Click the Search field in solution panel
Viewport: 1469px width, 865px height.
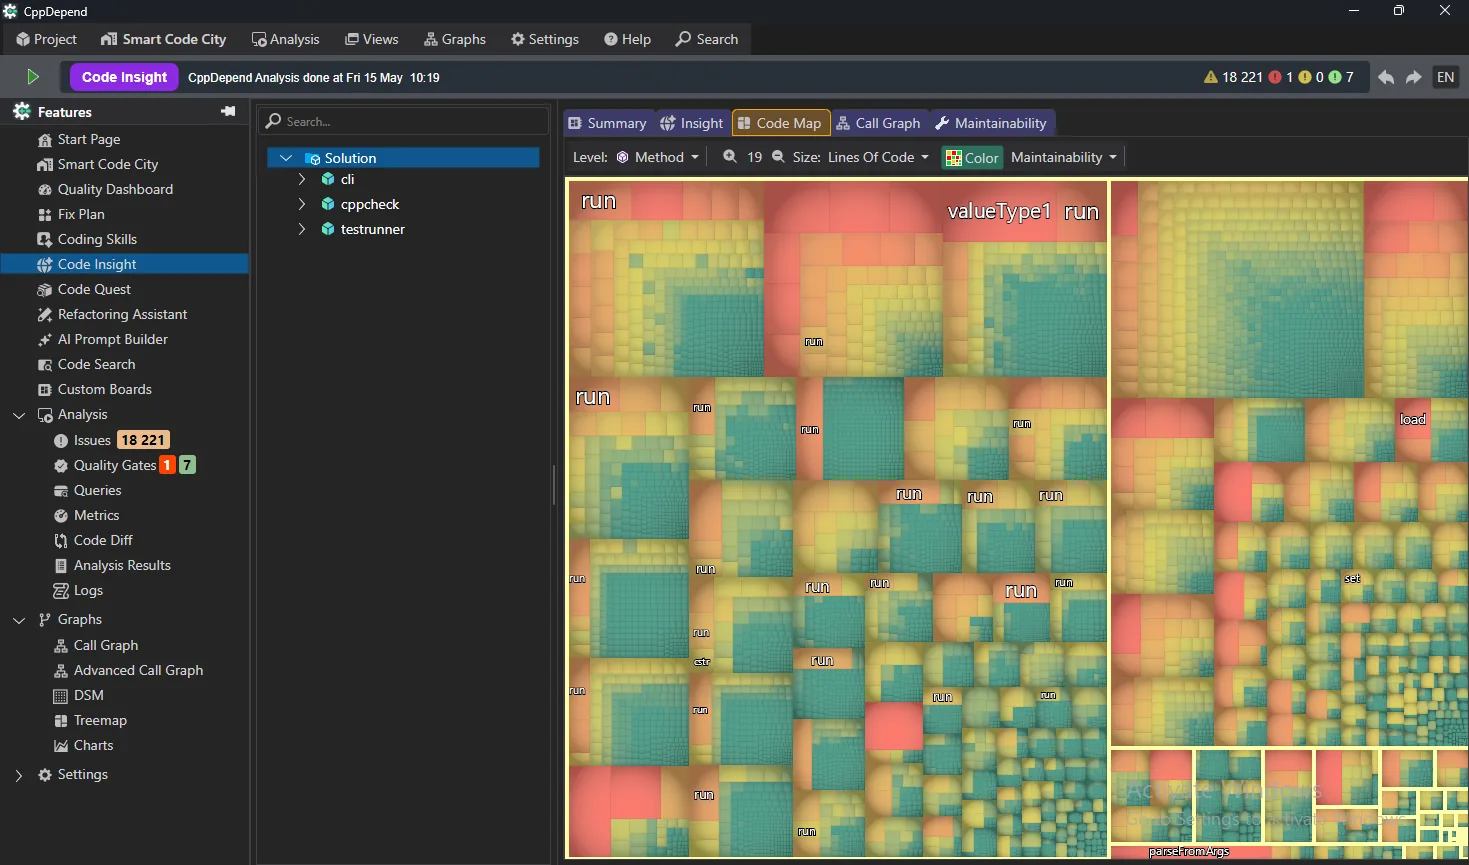pos(403,121)
